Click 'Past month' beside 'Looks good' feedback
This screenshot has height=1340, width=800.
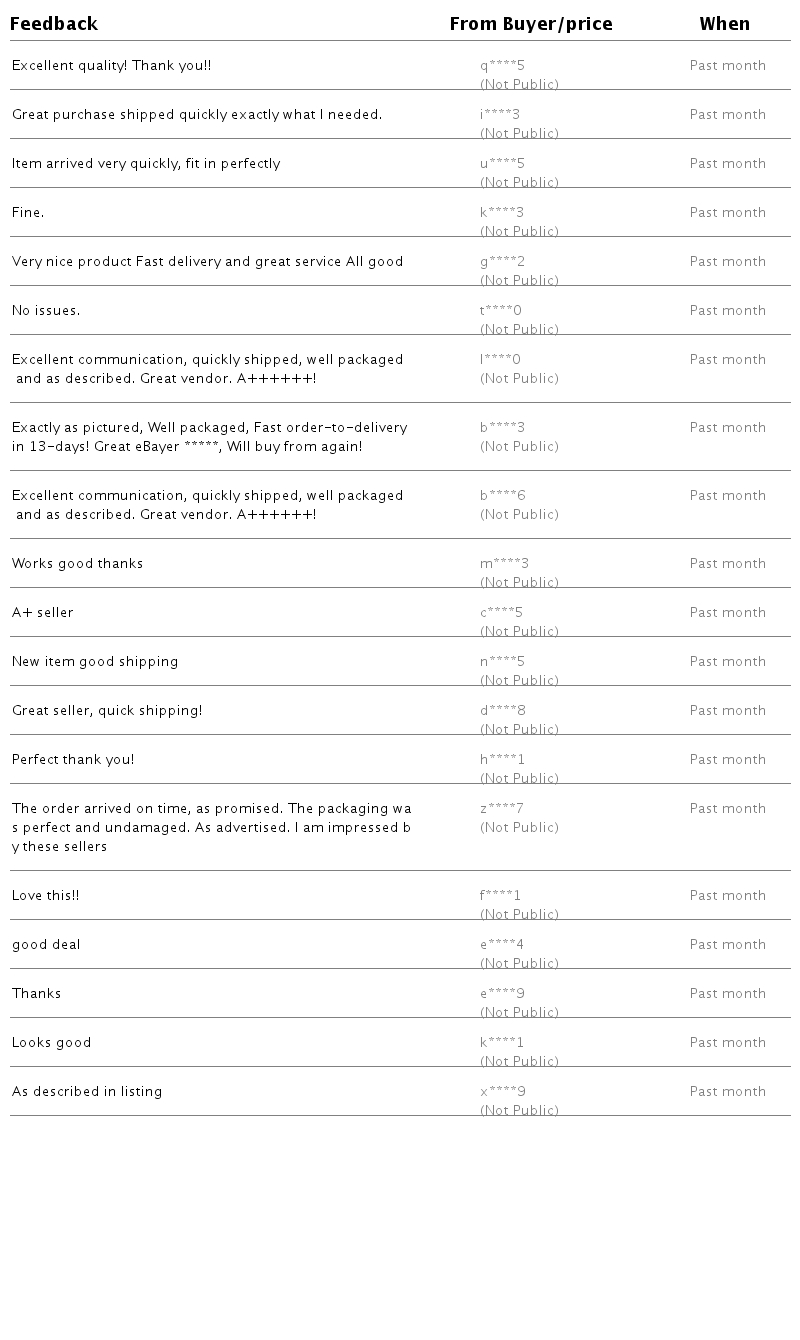click(727, 1043)
